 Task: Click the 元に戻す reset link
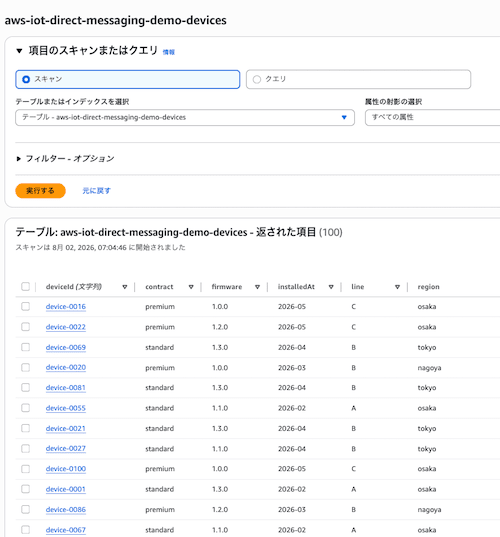coord(96,191)
